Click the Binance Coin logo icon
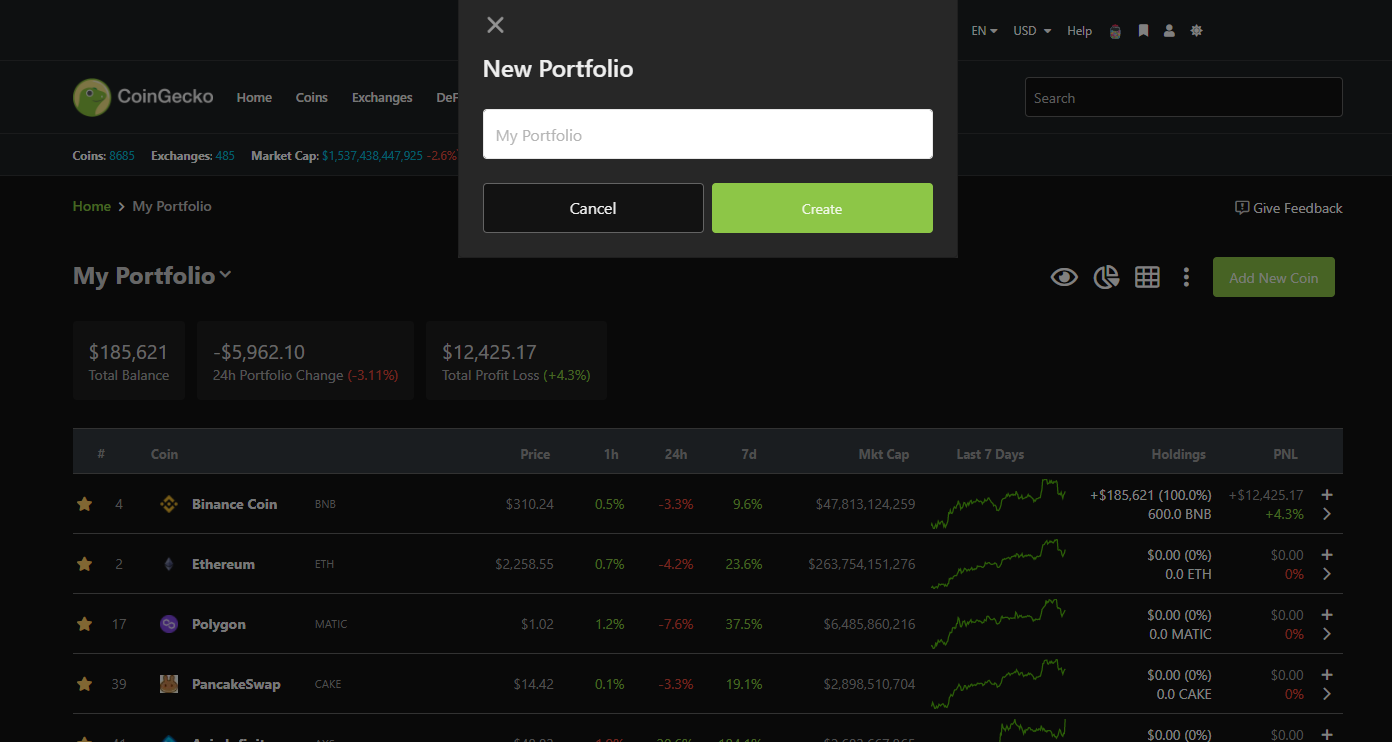This screenshot has width=1392, height=742. click(x=169, y=504)
